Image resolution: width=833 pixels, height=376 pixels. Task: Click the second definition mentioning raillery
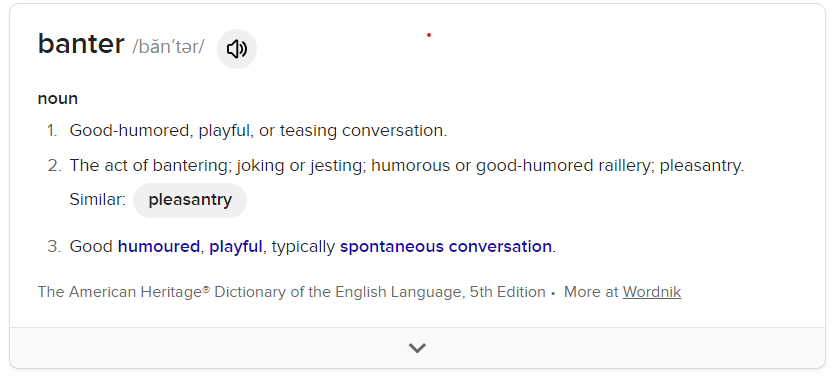pyautogui.click(x=407, y=166)
